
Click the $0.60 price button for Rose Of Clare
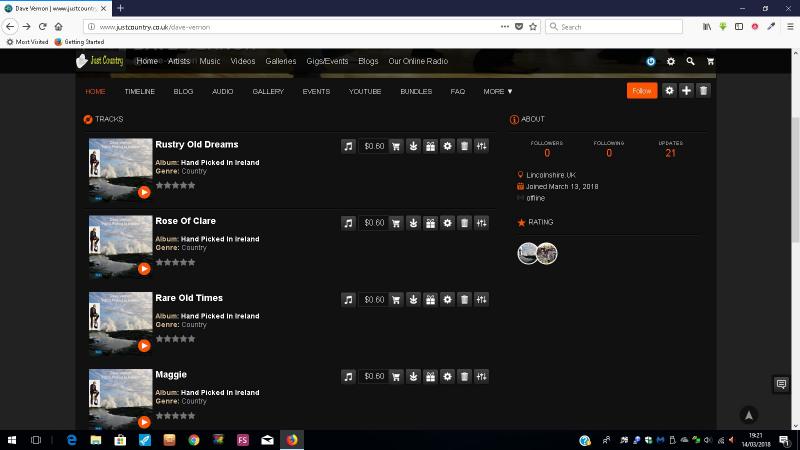374,223
